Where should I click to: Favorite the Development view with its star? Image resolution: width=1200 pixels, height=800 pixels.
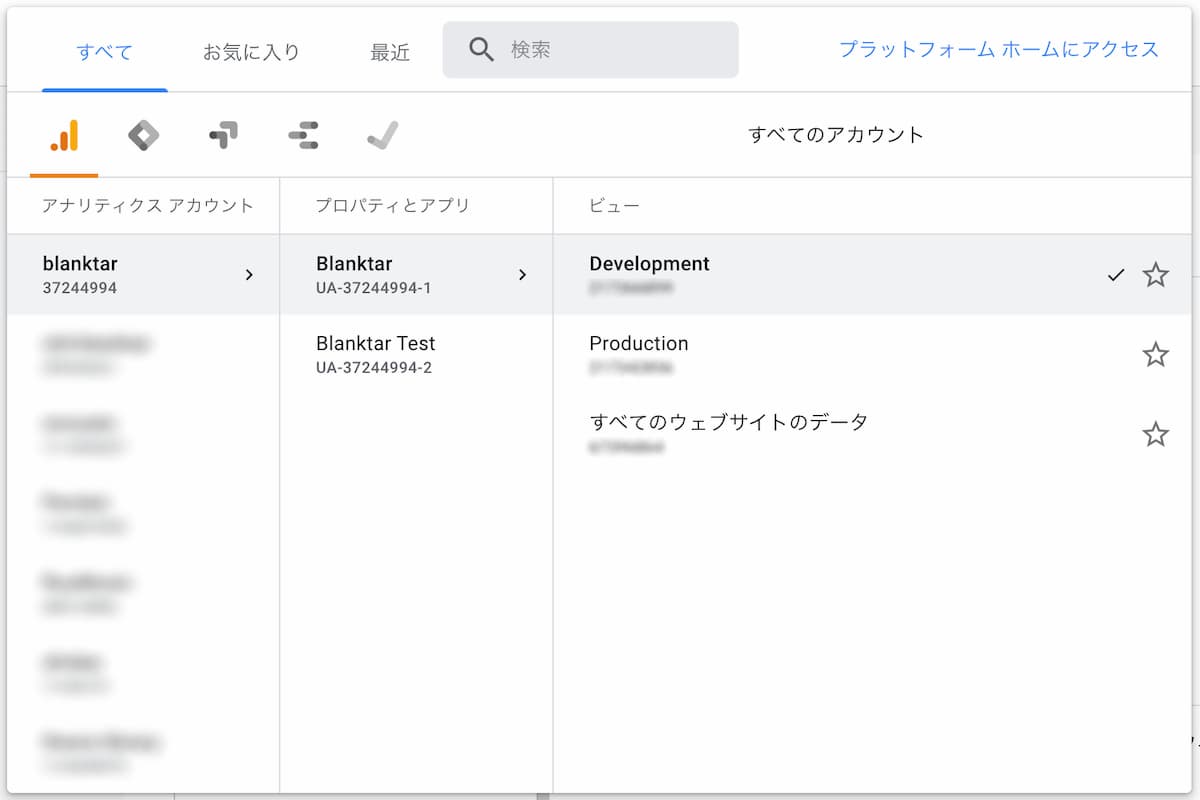click(1156, 275)
